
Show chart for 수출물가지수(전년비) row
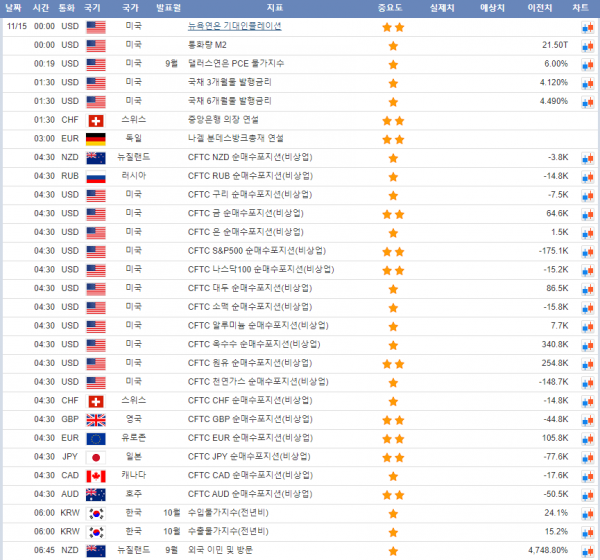point(587,531)
